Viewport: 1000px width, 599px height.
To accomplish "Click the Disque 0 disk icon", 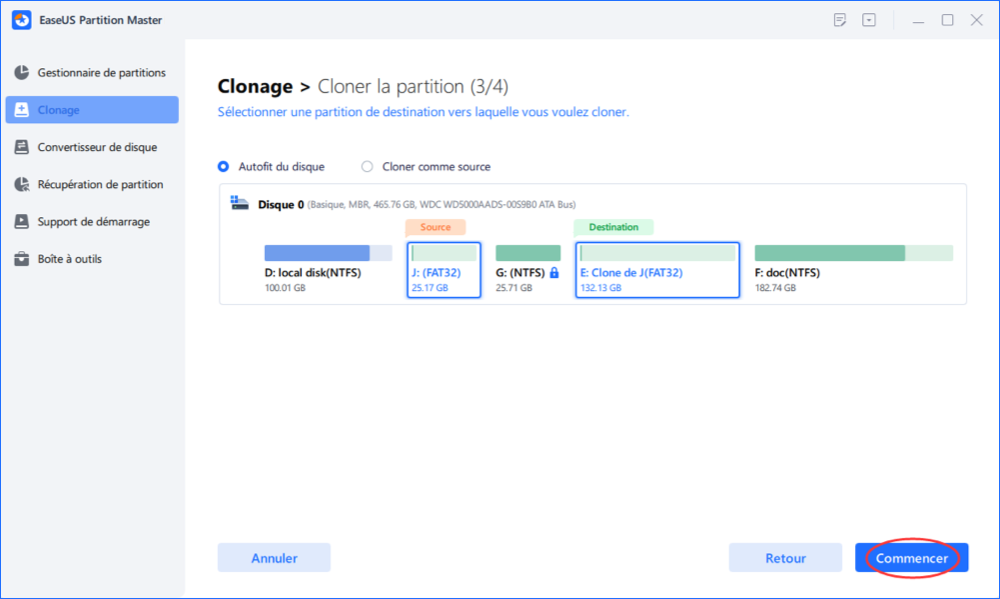I will 240,203.
